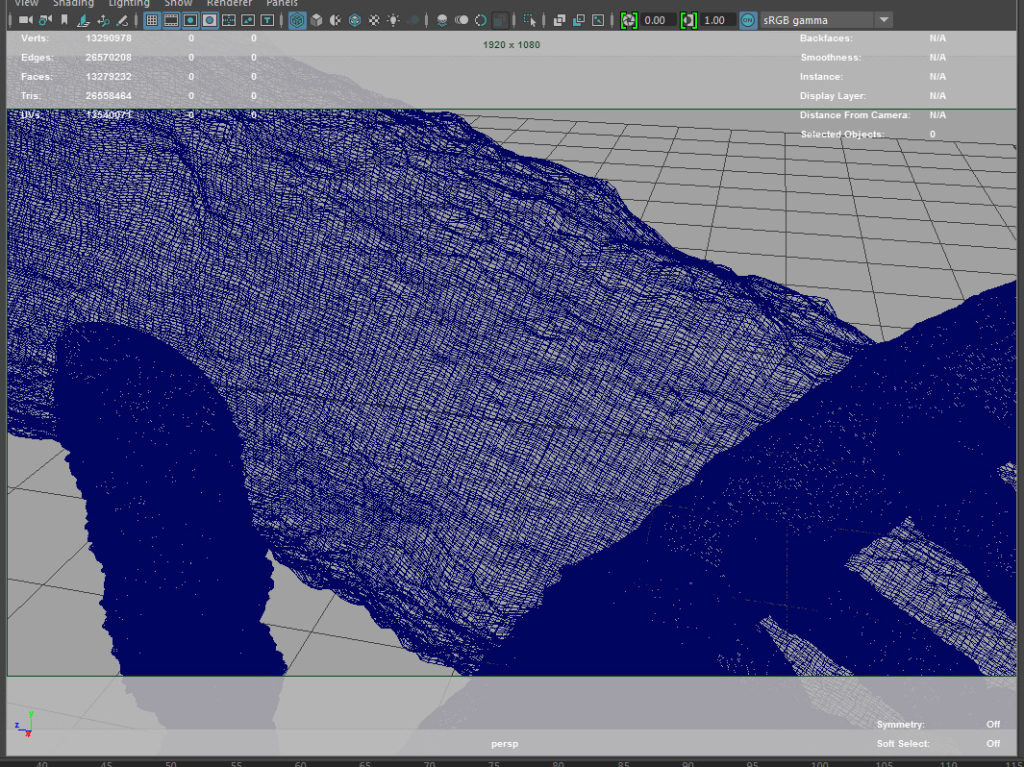Screen dimensions: 1024x767
Task: Toggle the Film Gate overlay
Action: coord(171,20)
